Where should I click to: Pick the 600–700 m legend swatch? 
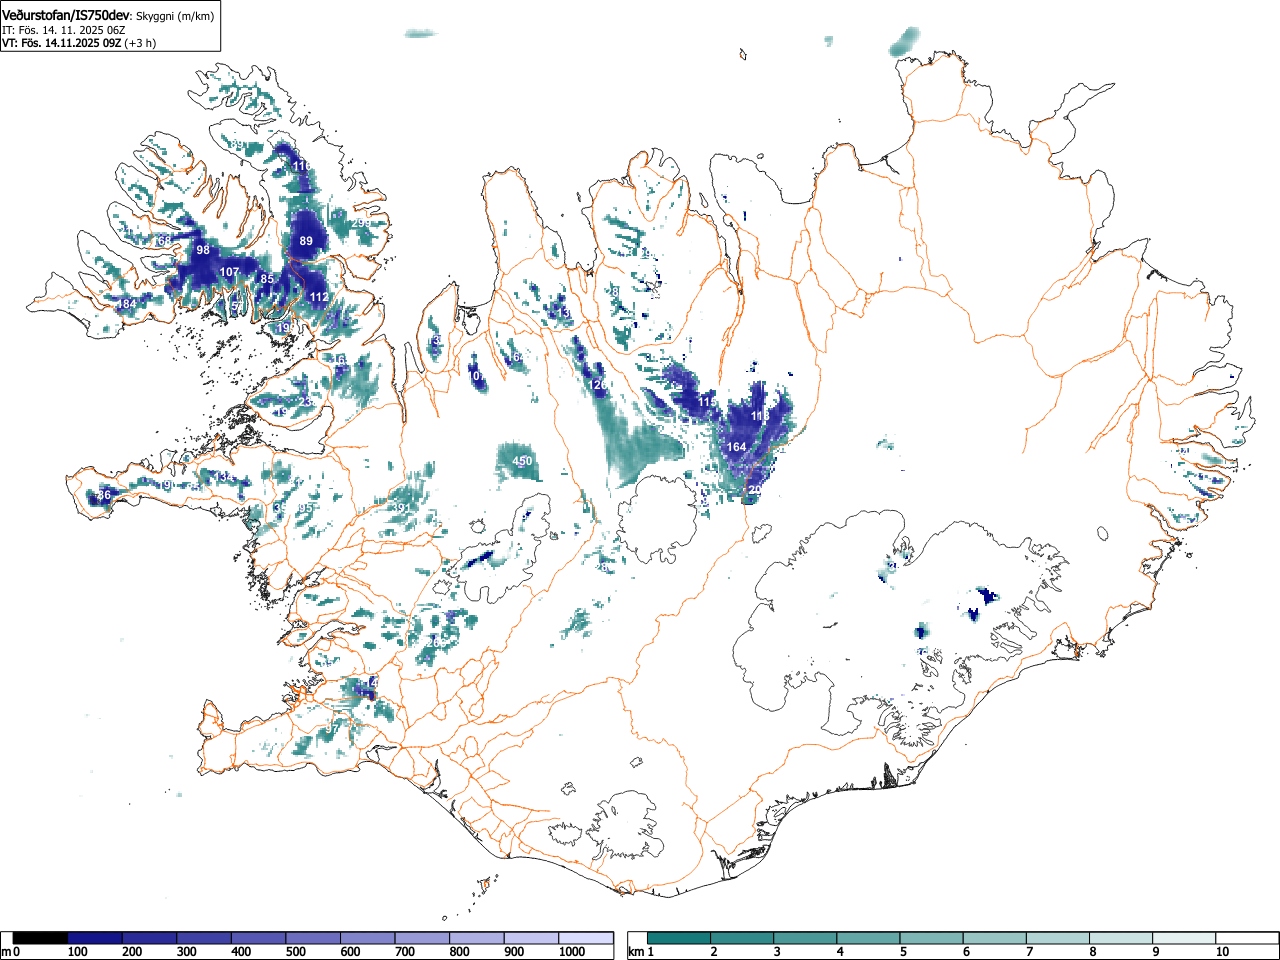368,938
